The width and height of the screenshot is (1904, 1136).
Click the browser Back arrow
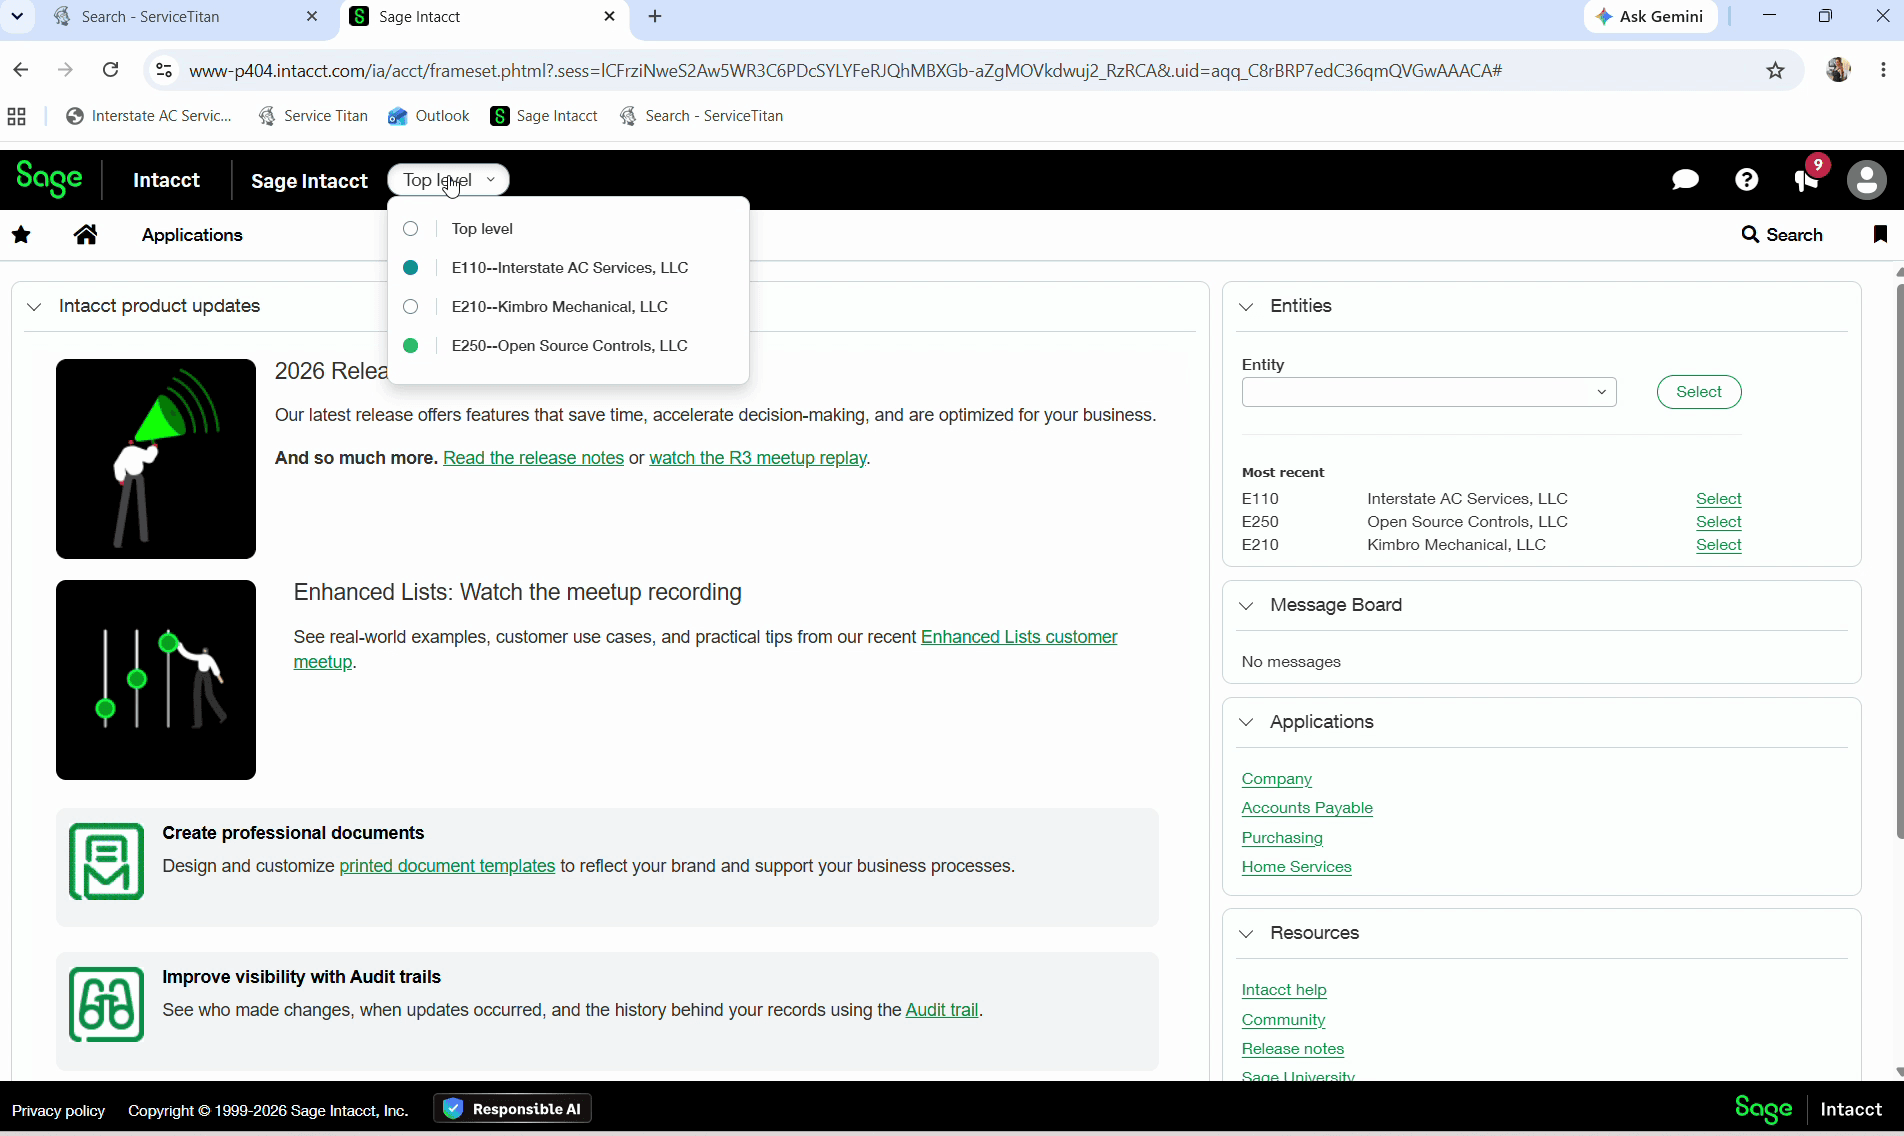pyautogui.click(x=21, y=70)
